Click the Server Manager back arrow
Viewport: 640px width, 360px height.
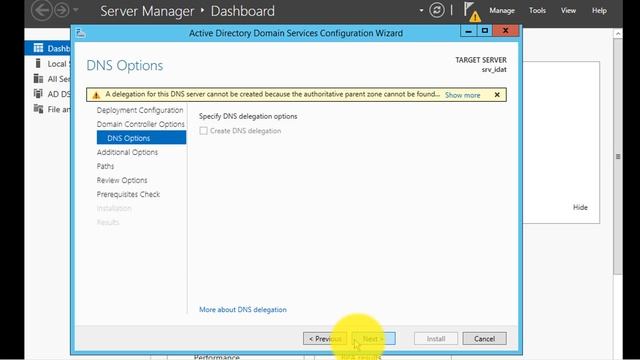(x=41, y=10)
